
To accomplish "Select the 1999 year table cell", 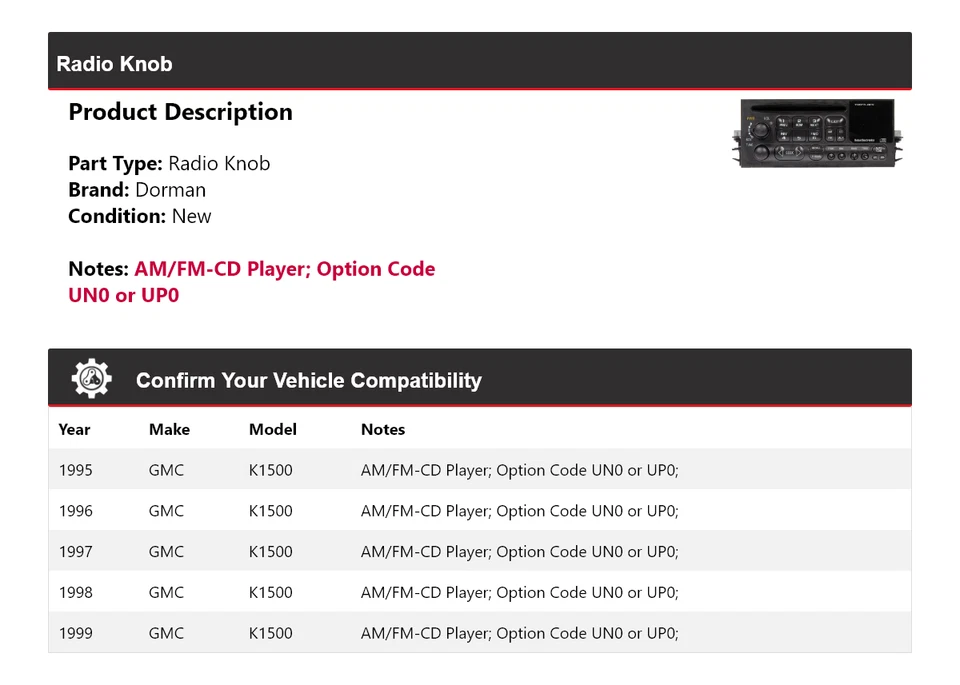I will pos(75,633).
